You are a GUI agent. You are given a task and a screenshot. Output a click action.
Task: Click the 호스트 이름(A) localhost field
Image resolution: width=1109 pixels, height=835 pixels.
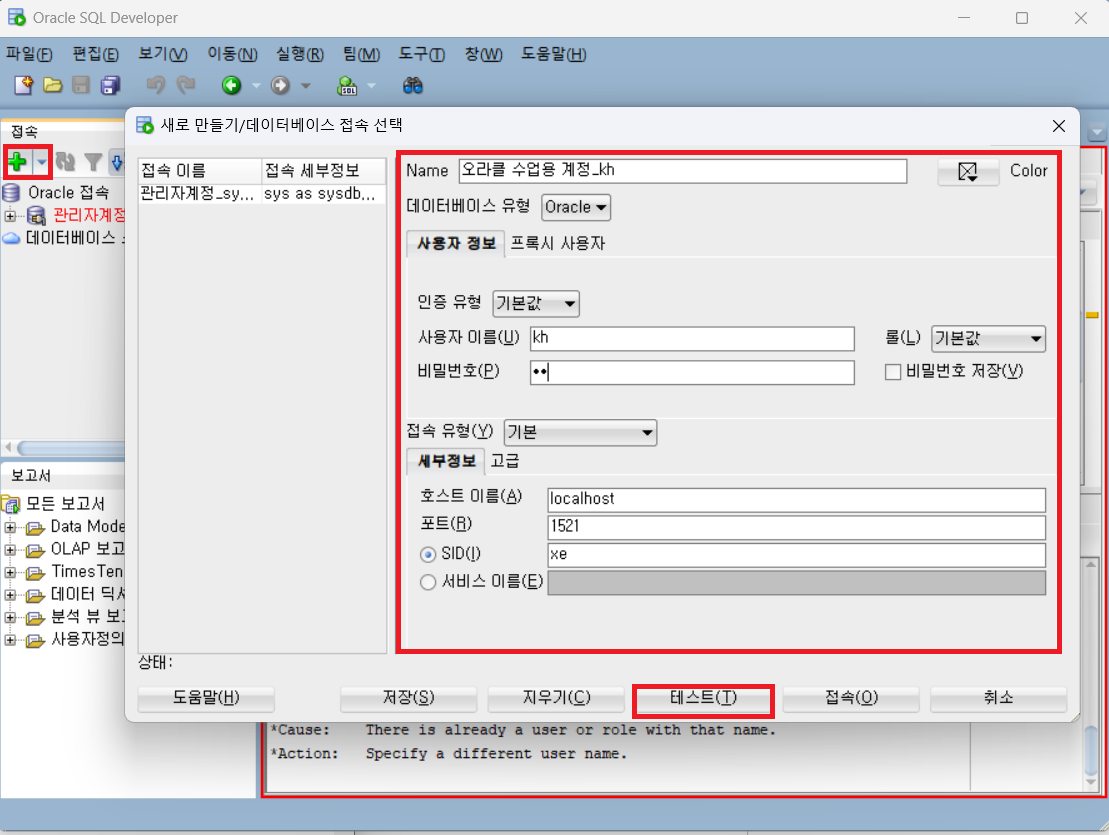(796, 499)
